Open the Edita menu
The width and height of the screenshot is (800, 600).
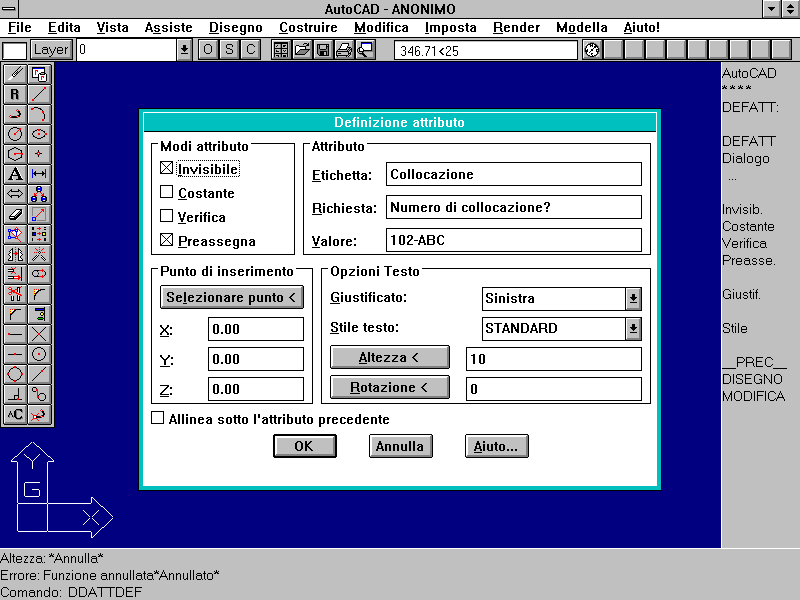click(64, 28)
